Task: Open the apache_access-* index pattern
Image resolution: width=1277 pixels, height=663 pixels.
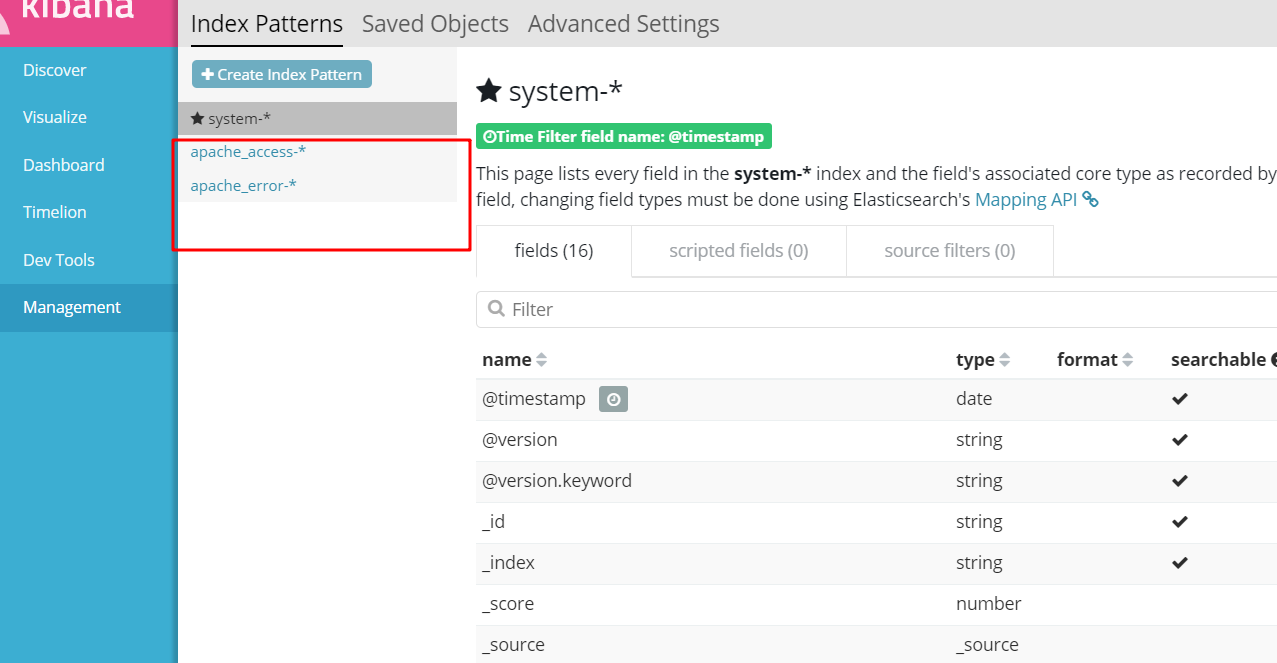Action: tap(248, 152)
